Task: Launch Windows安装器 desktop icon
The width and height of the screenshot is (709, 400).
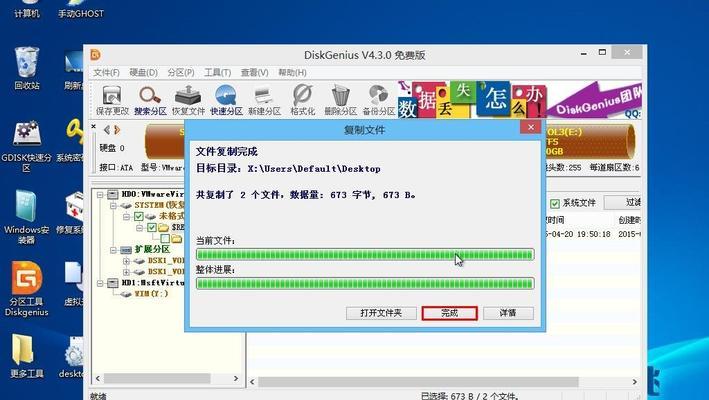Action: pos(27,216)
